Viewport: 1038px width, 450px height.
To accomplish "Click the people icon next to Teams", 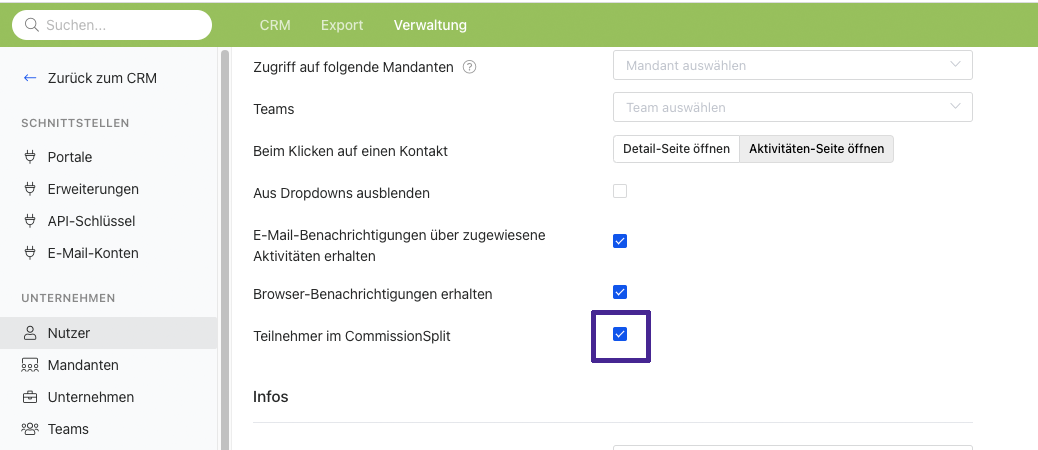I will pos(30,429).
